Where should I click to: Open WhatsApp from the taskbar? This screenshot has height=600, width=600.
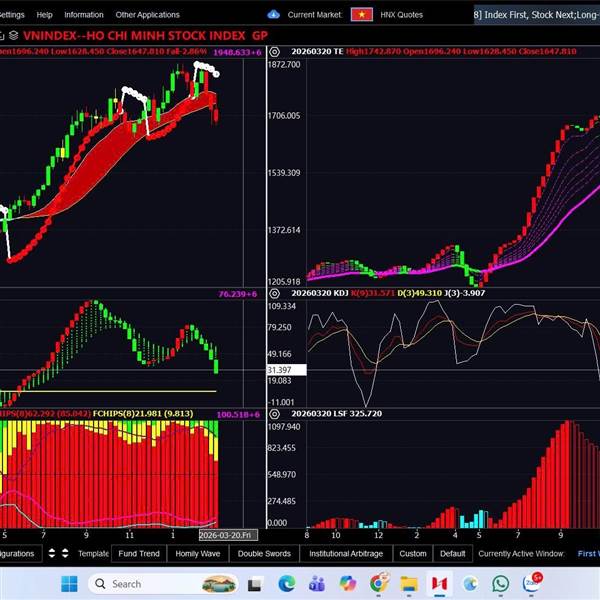point(501,583)
